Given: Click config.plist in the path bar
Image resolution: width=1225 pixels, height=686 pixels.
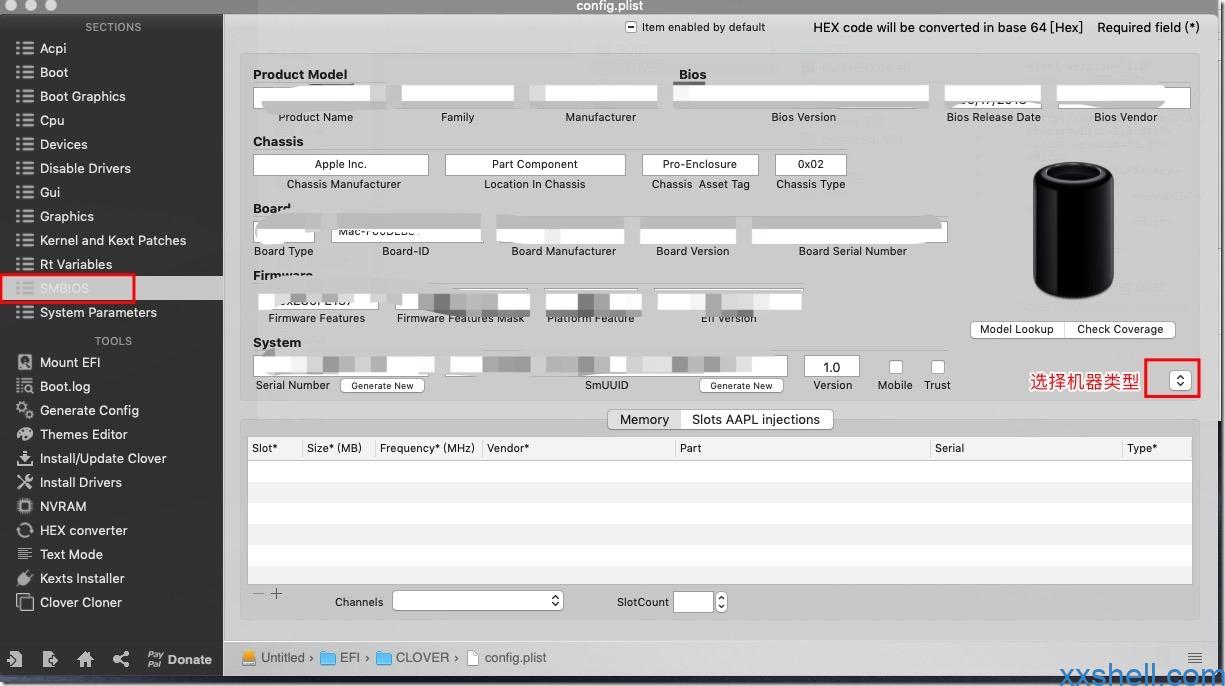Looking at the screenshot, I should tap(506, 658).
